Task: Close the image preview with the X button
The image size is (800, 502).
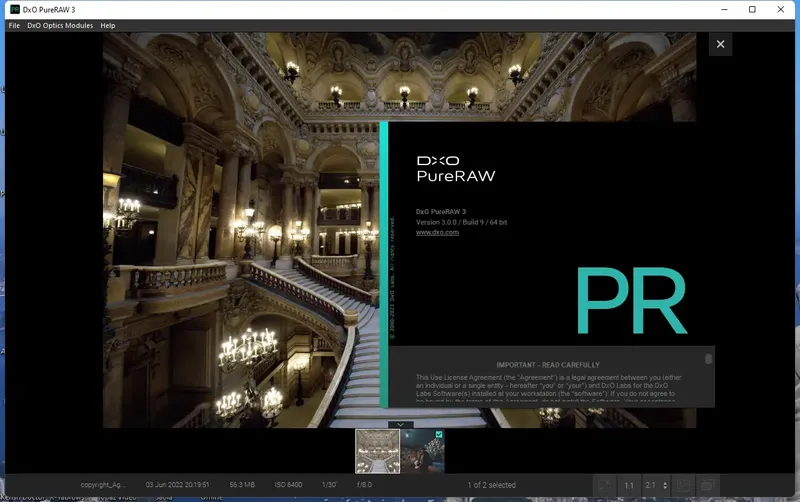Action: [720, 44]
